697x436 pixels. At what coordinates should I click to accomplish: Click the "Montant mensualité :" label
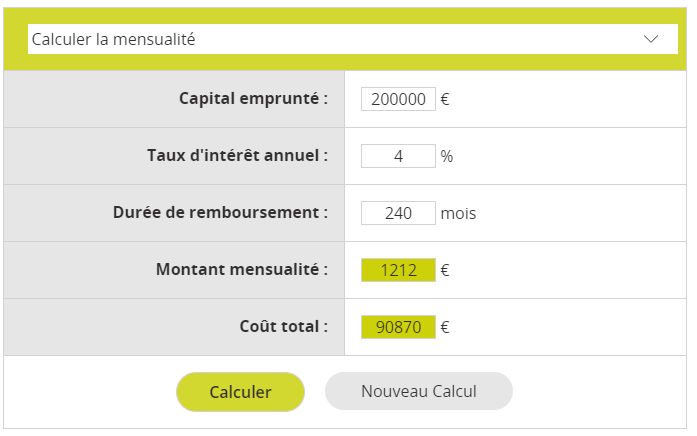pos(242,269)
